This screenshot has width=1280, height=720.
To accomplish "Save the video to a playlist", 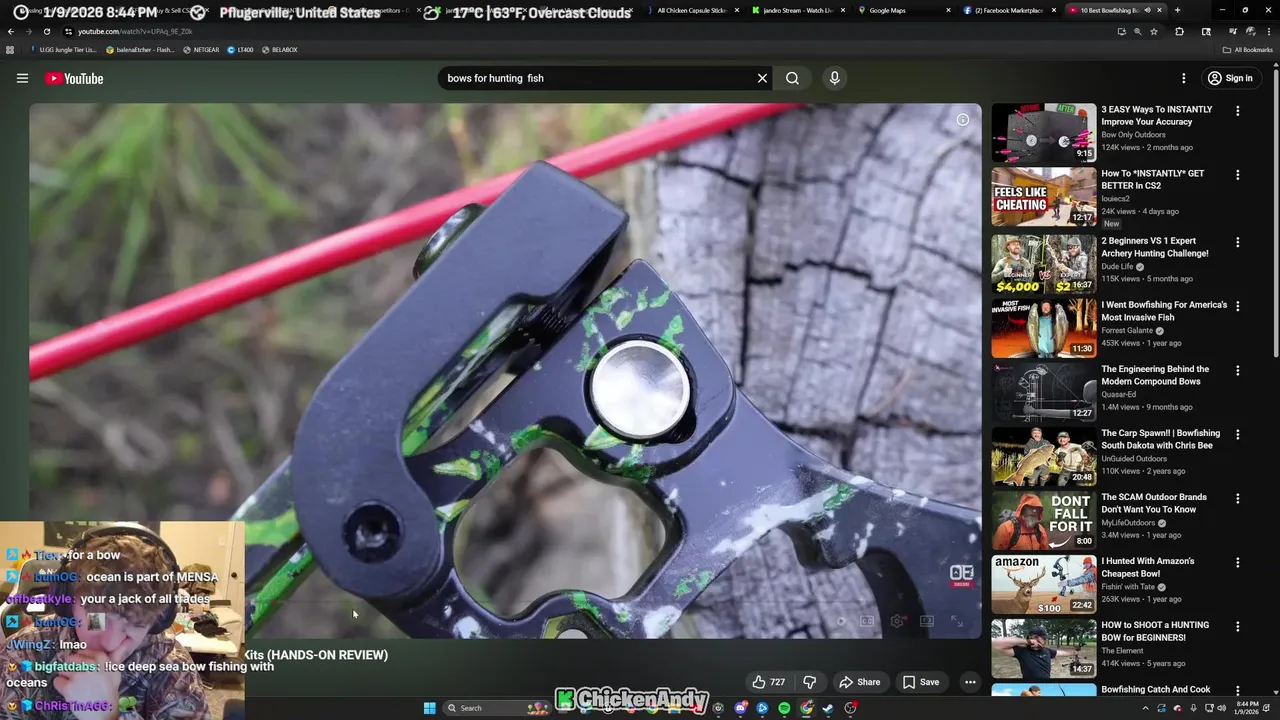I will click(x=921, y=682).
